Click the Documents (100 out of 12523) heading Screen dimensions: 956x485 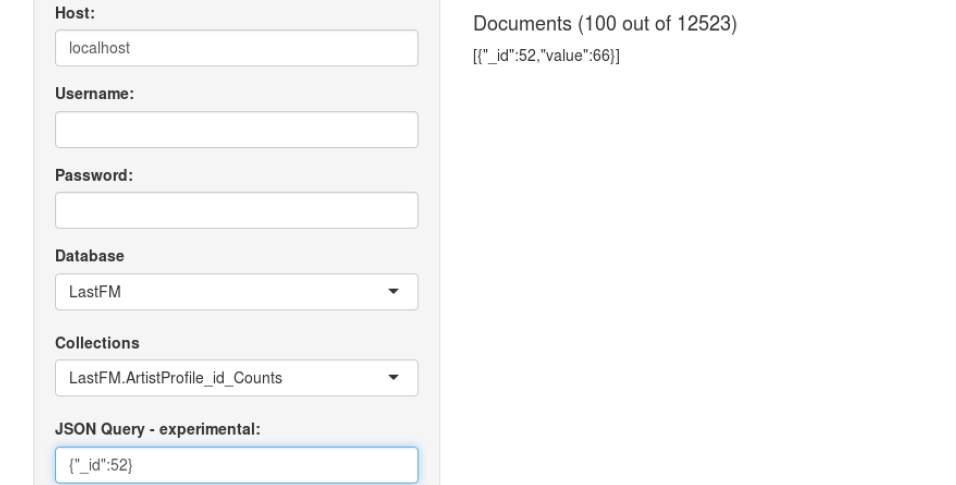pos(605,24)
